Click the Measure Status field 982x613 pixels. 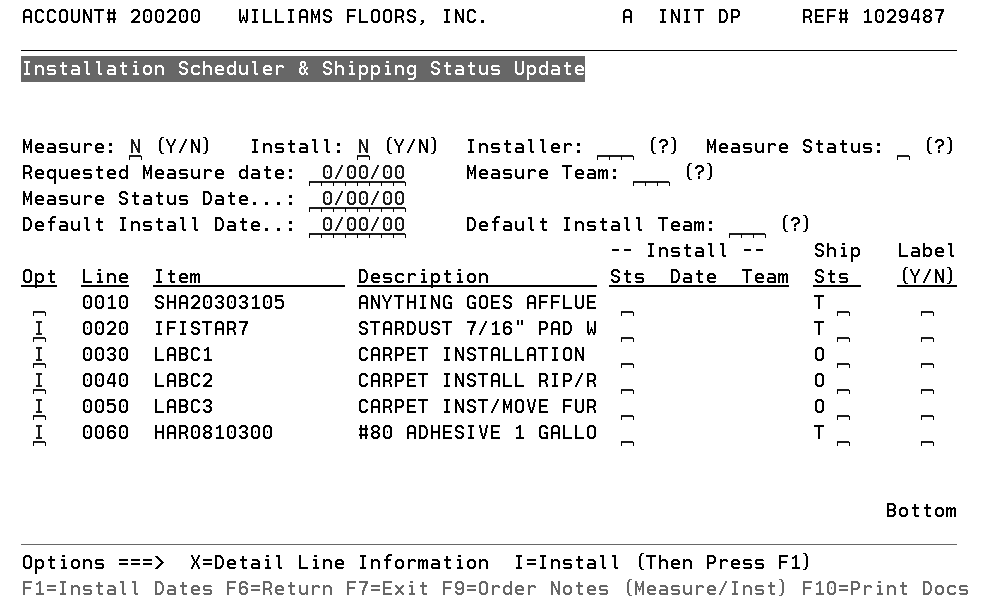[x=903, y=147]
